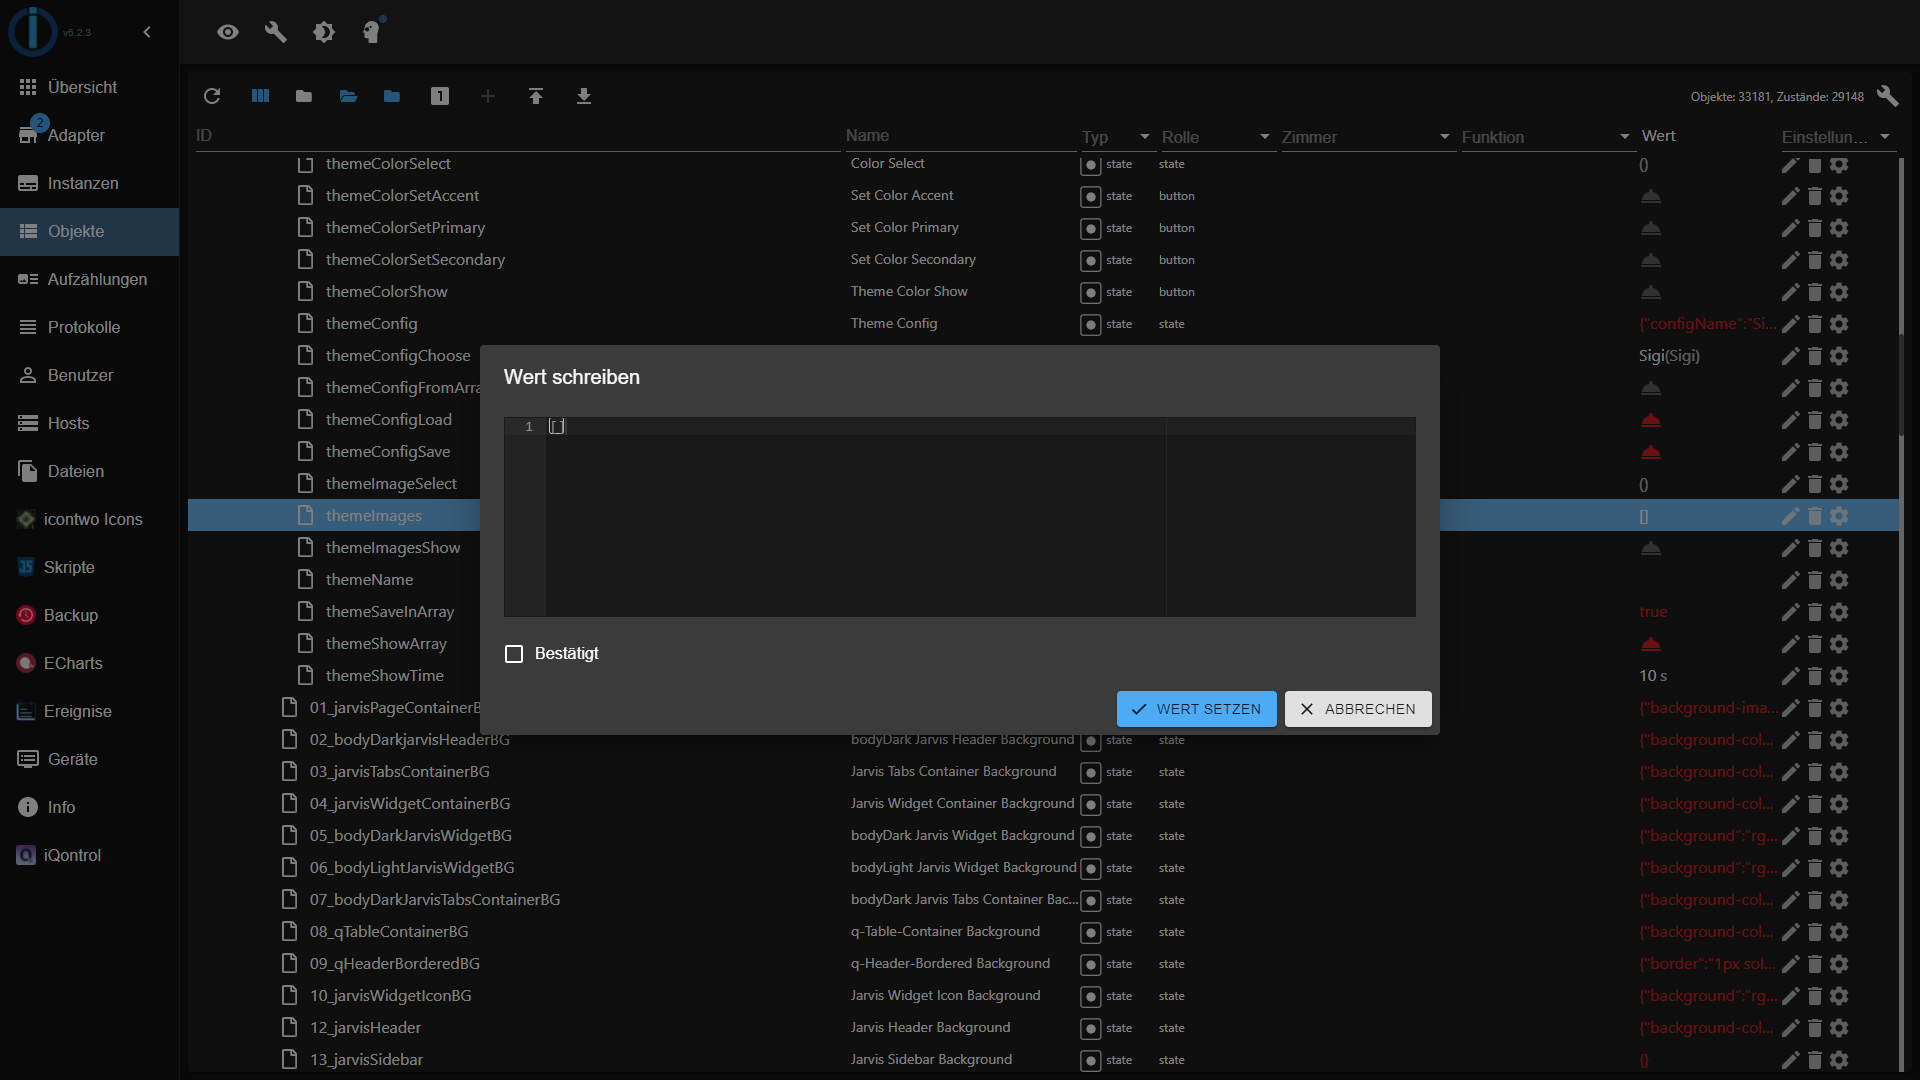Select the 04_jarvisWidgetContainerBG row
This screenshot has width=1920, height=1080.
1044,804
